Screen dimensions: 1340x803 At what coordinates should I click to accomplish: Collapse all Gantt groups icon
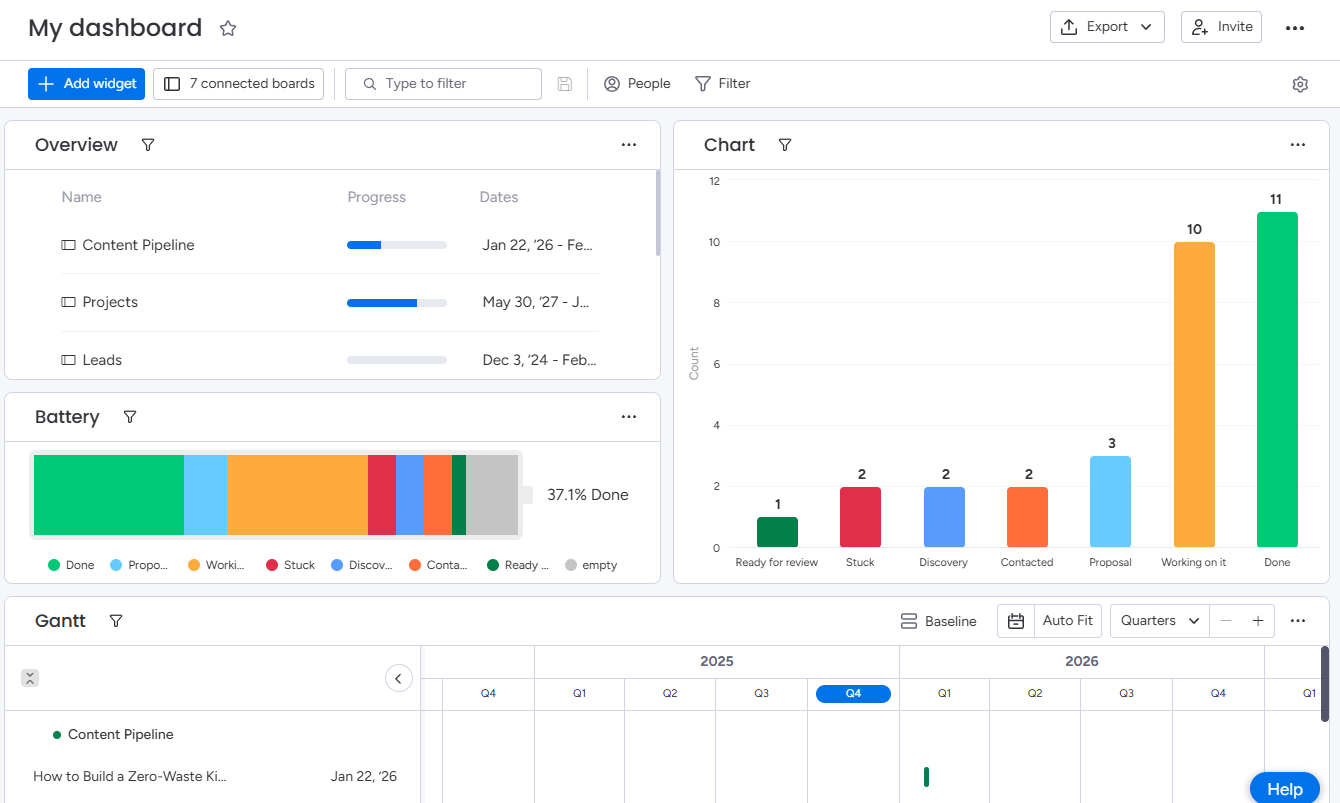click(x=30, y=678)
